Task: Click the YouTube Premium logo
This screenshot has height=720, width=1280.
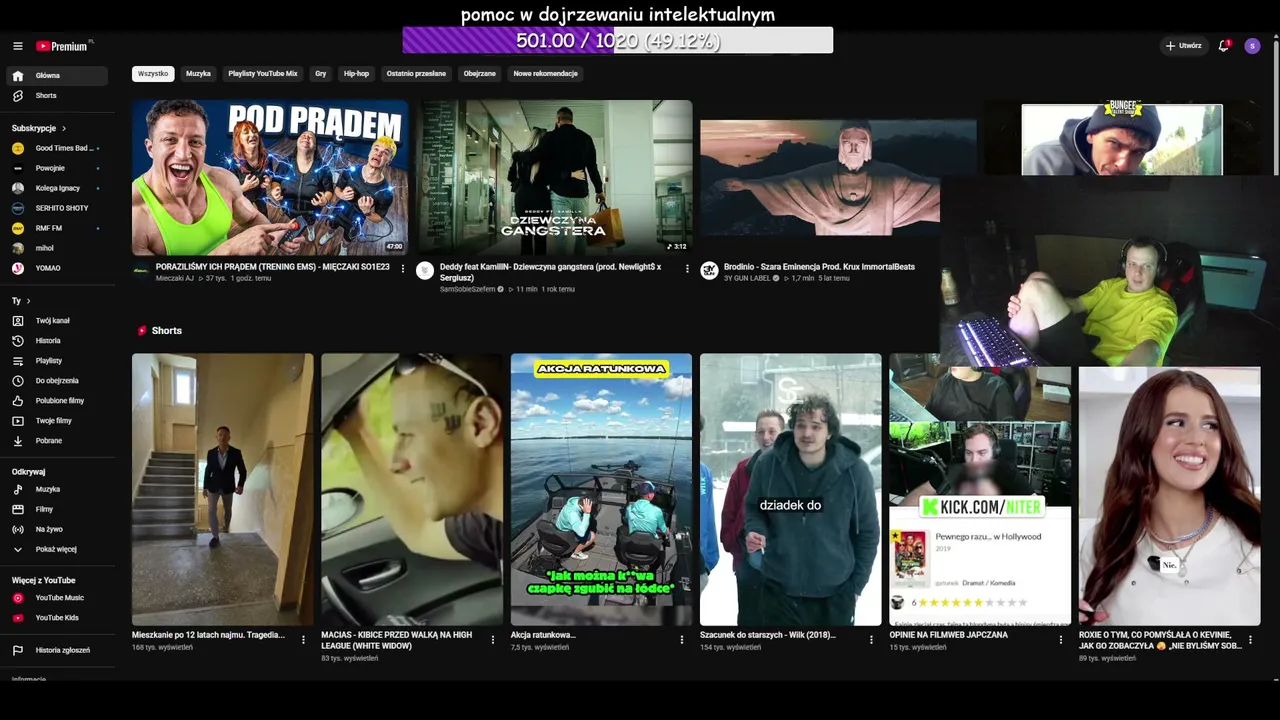Action: coord(64,46)
